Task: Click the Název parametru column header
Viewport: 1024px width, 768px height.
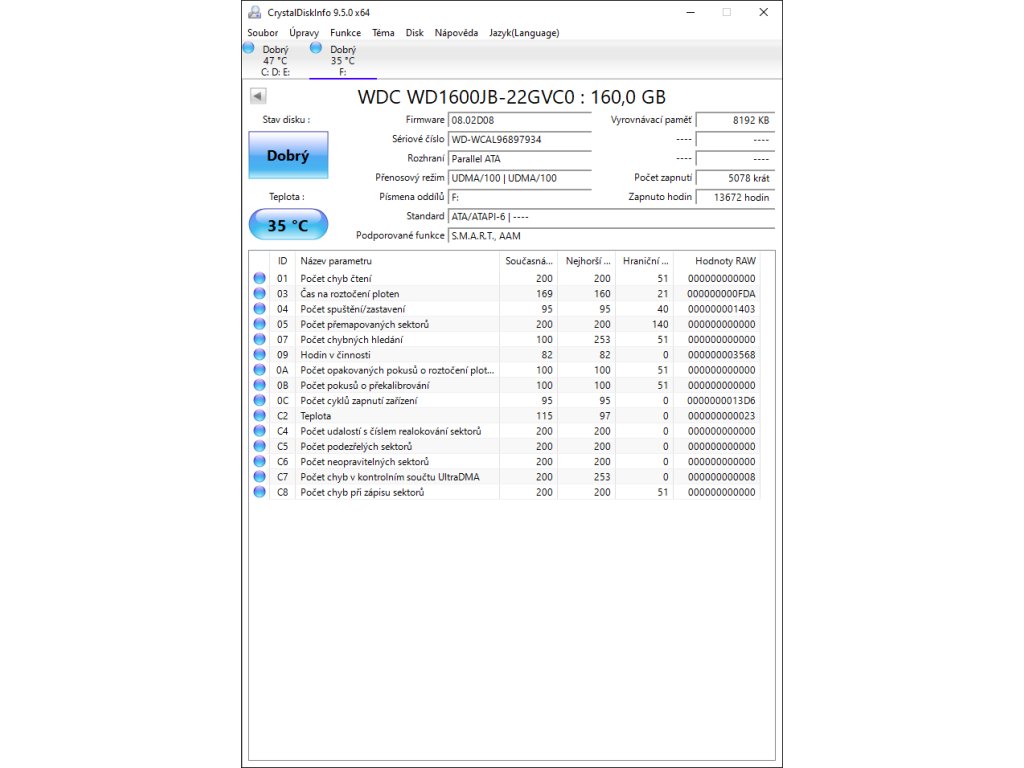Action: click(x=397, y=261)
